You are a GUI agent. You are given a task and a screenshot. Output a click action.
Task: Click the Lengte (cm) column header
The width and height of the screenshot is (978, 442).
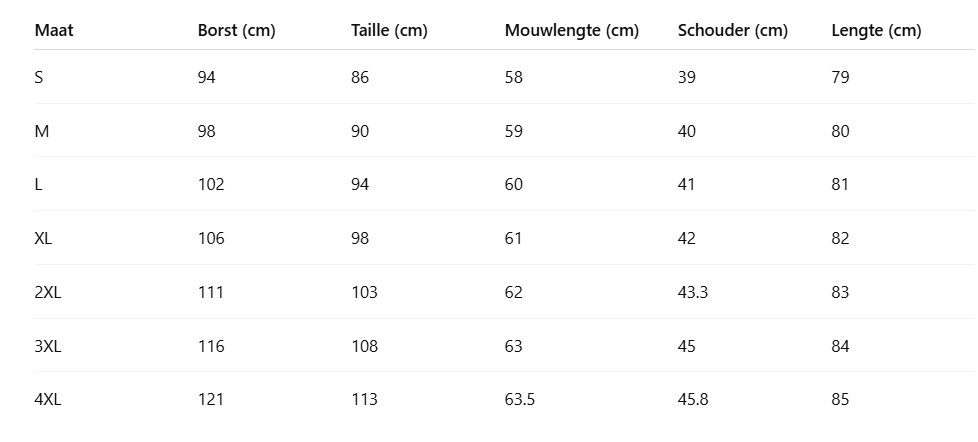coord(876,30)
